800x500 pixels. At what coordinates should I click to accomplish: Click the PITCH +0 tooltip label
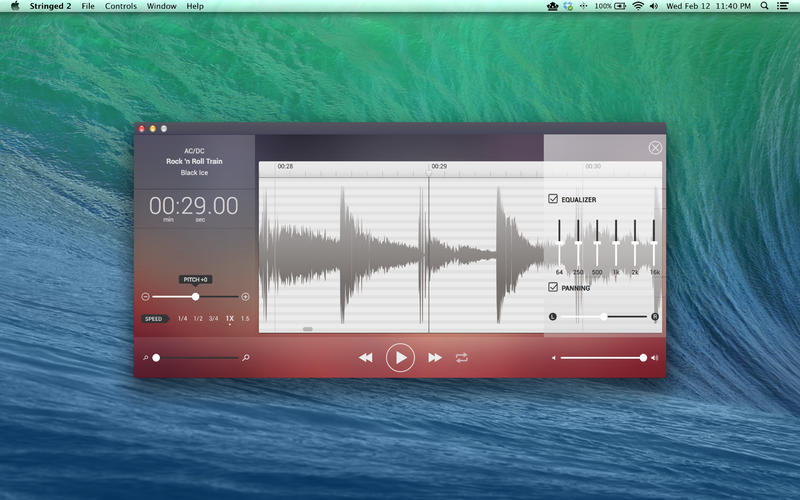195,280
